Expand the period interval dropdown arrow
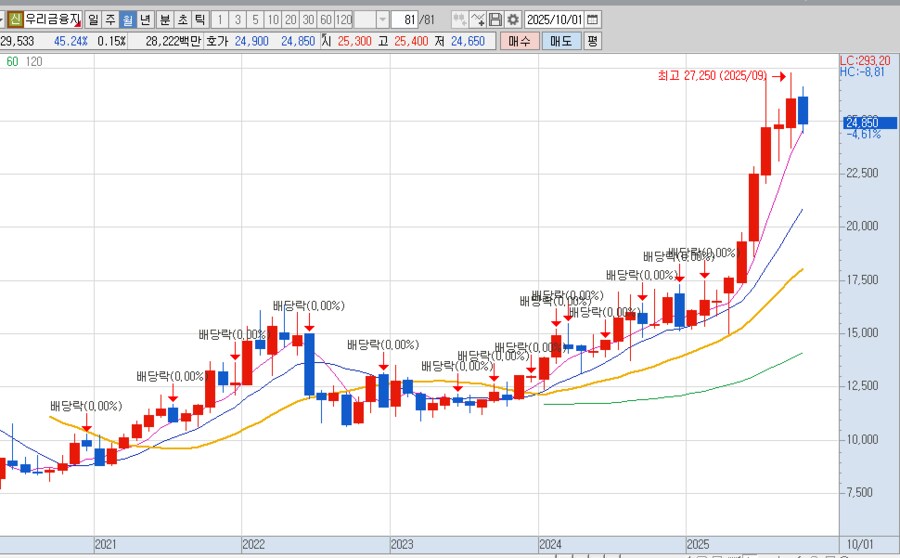The image size is (900, 558). [382, 19]
